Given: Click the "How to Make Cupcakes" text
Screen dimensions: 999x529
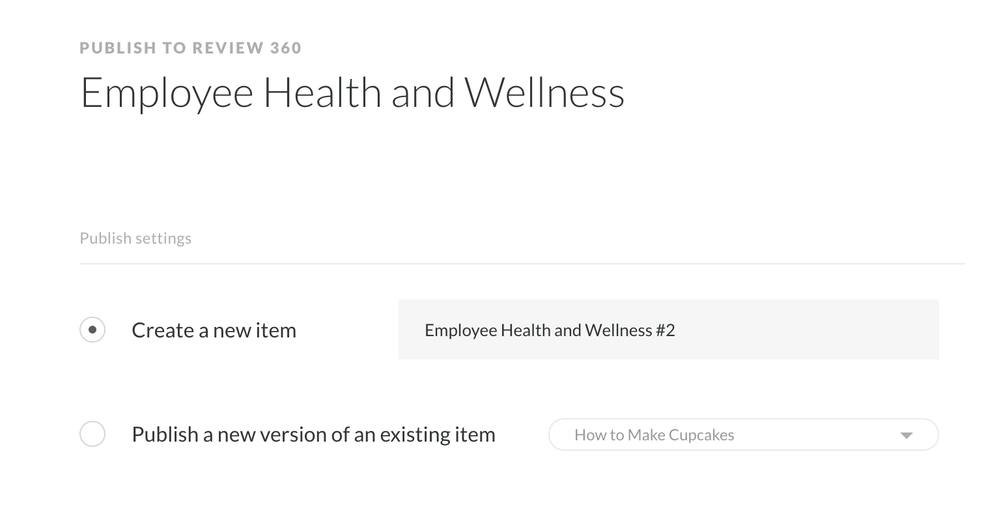Looking at the screenshot, I should click(654, 435).
